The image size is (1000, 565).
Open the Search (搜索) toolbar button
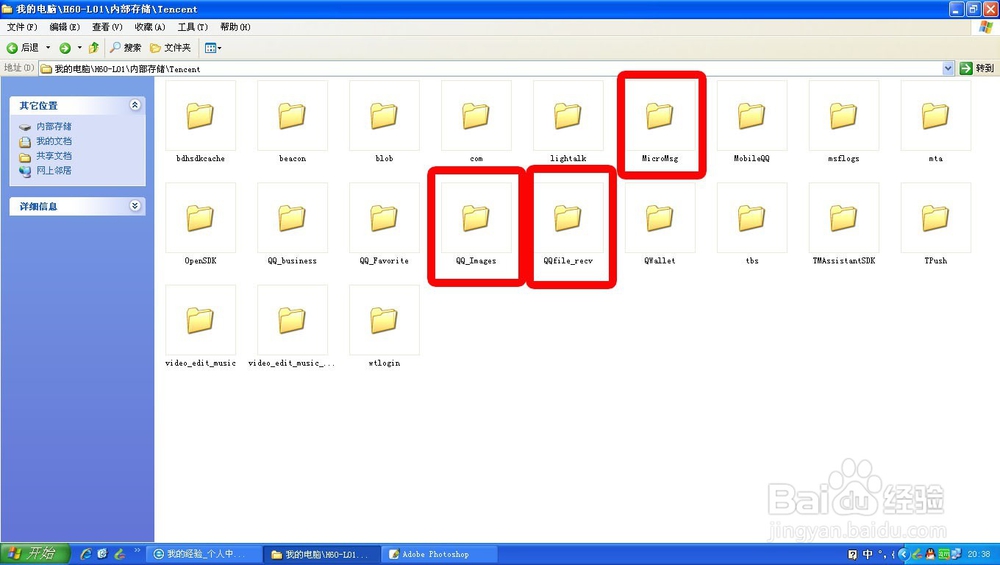(x=125, y=48)
